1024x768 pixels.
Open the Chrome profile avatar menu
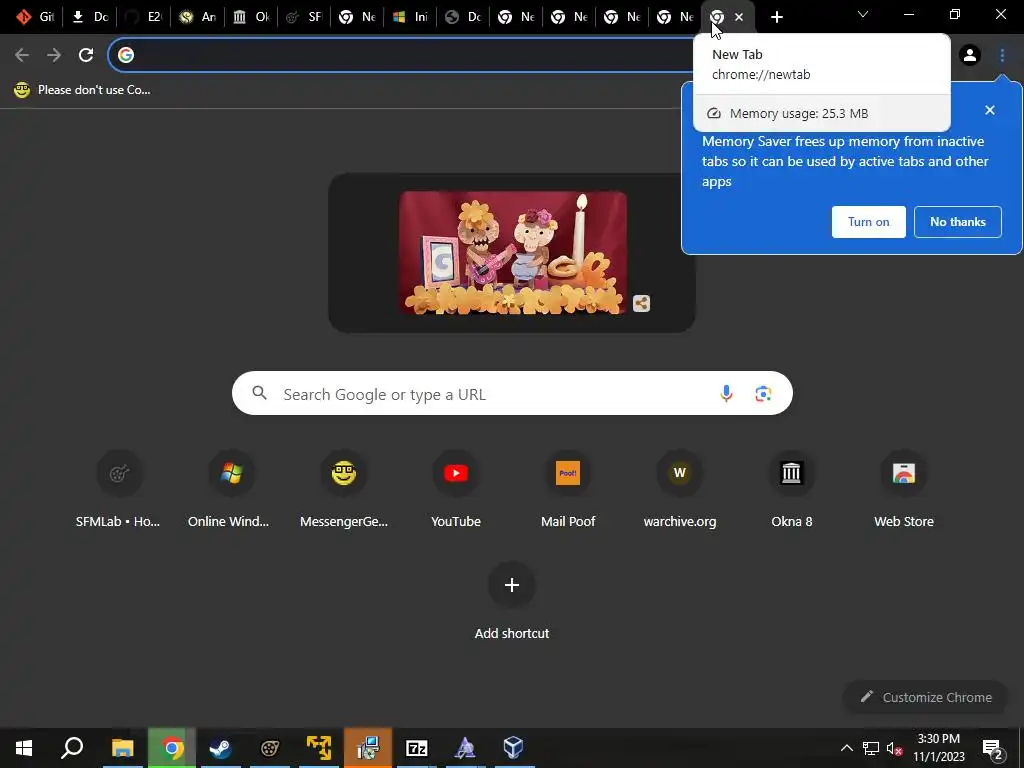pos(970,55)
